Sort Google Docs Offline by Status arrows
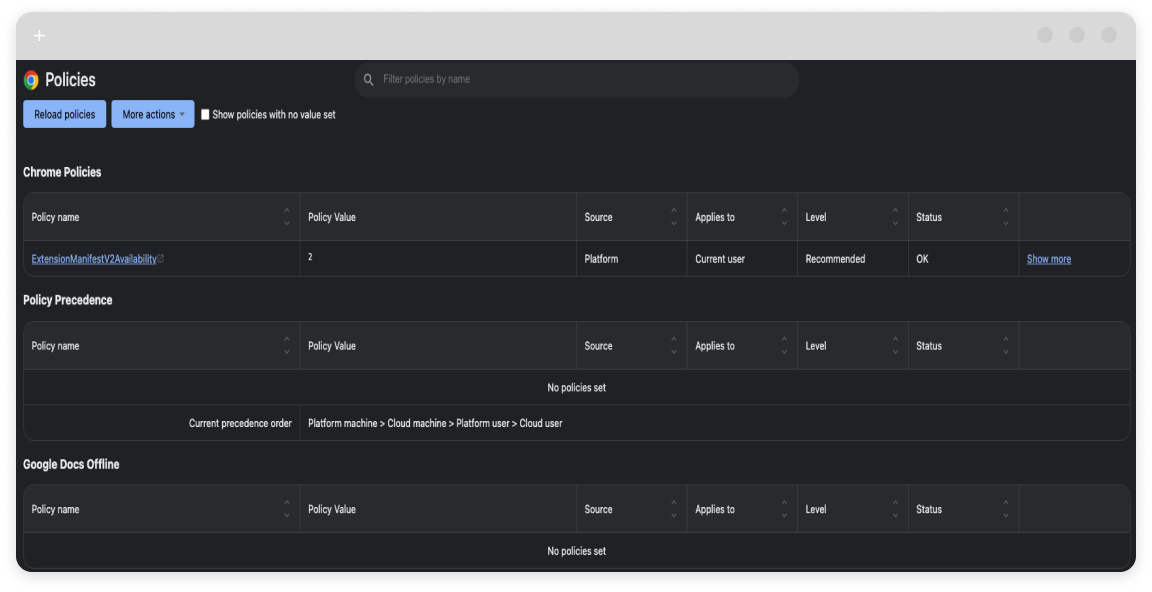The width and height of the screenshot is (1152, 592). point(1006,509)
